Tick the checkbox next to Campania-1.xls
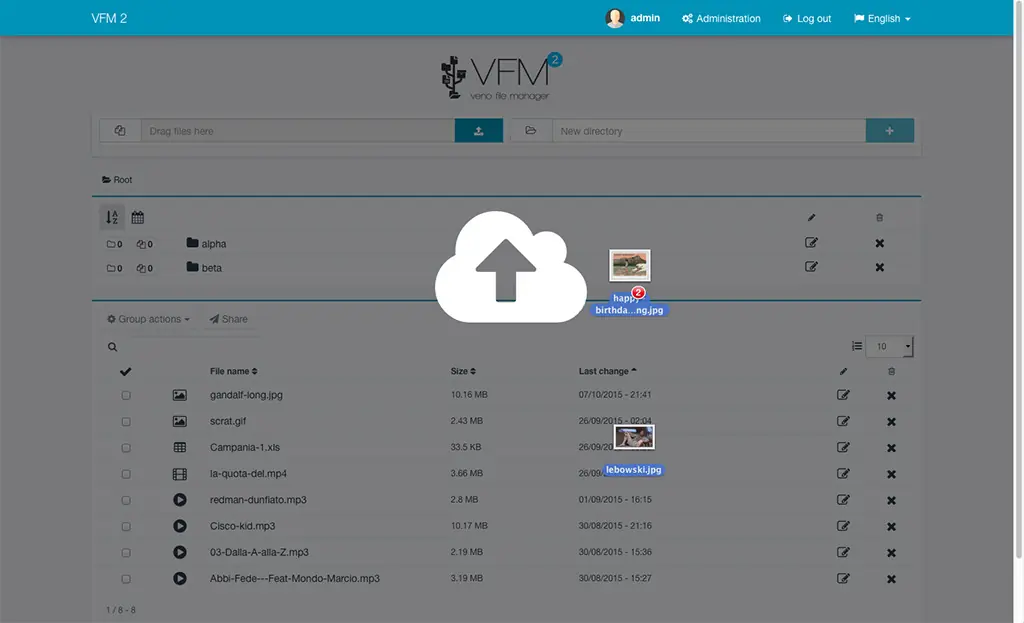The image size is (1024, 623). (x=126, y=448)
